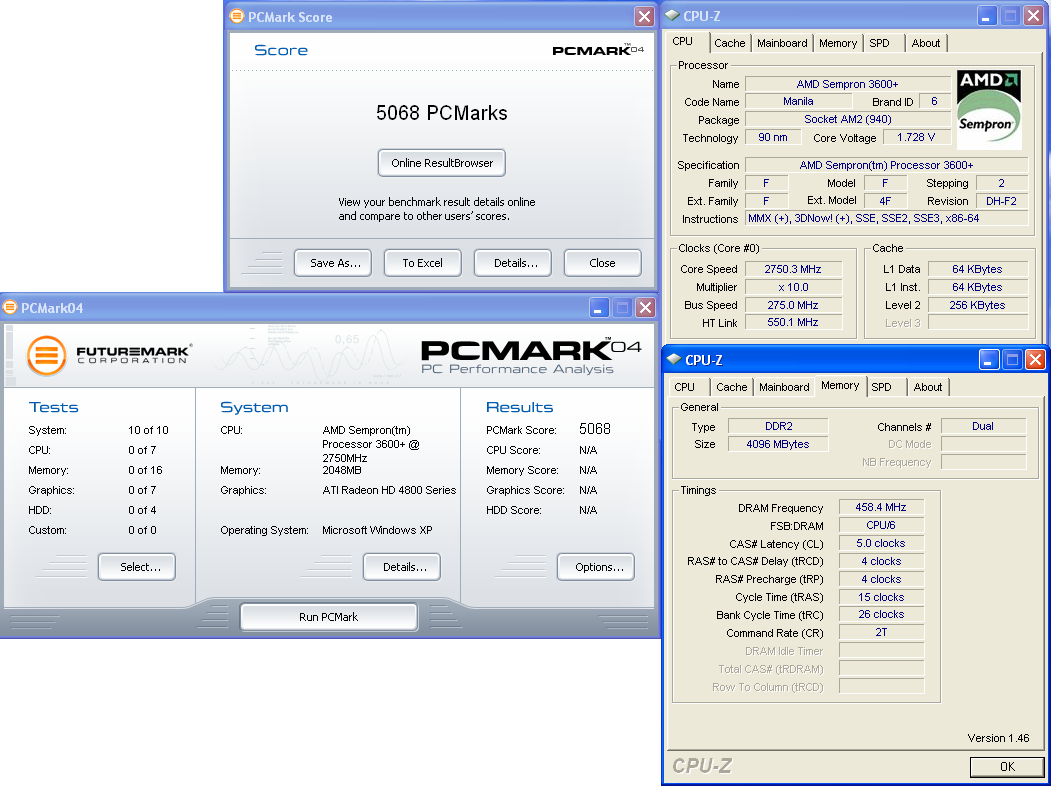Click Bank Cycle Time value 26 clocks
Image resolution: width=1051 pixels, height=786 pixels.
point(881,614)
